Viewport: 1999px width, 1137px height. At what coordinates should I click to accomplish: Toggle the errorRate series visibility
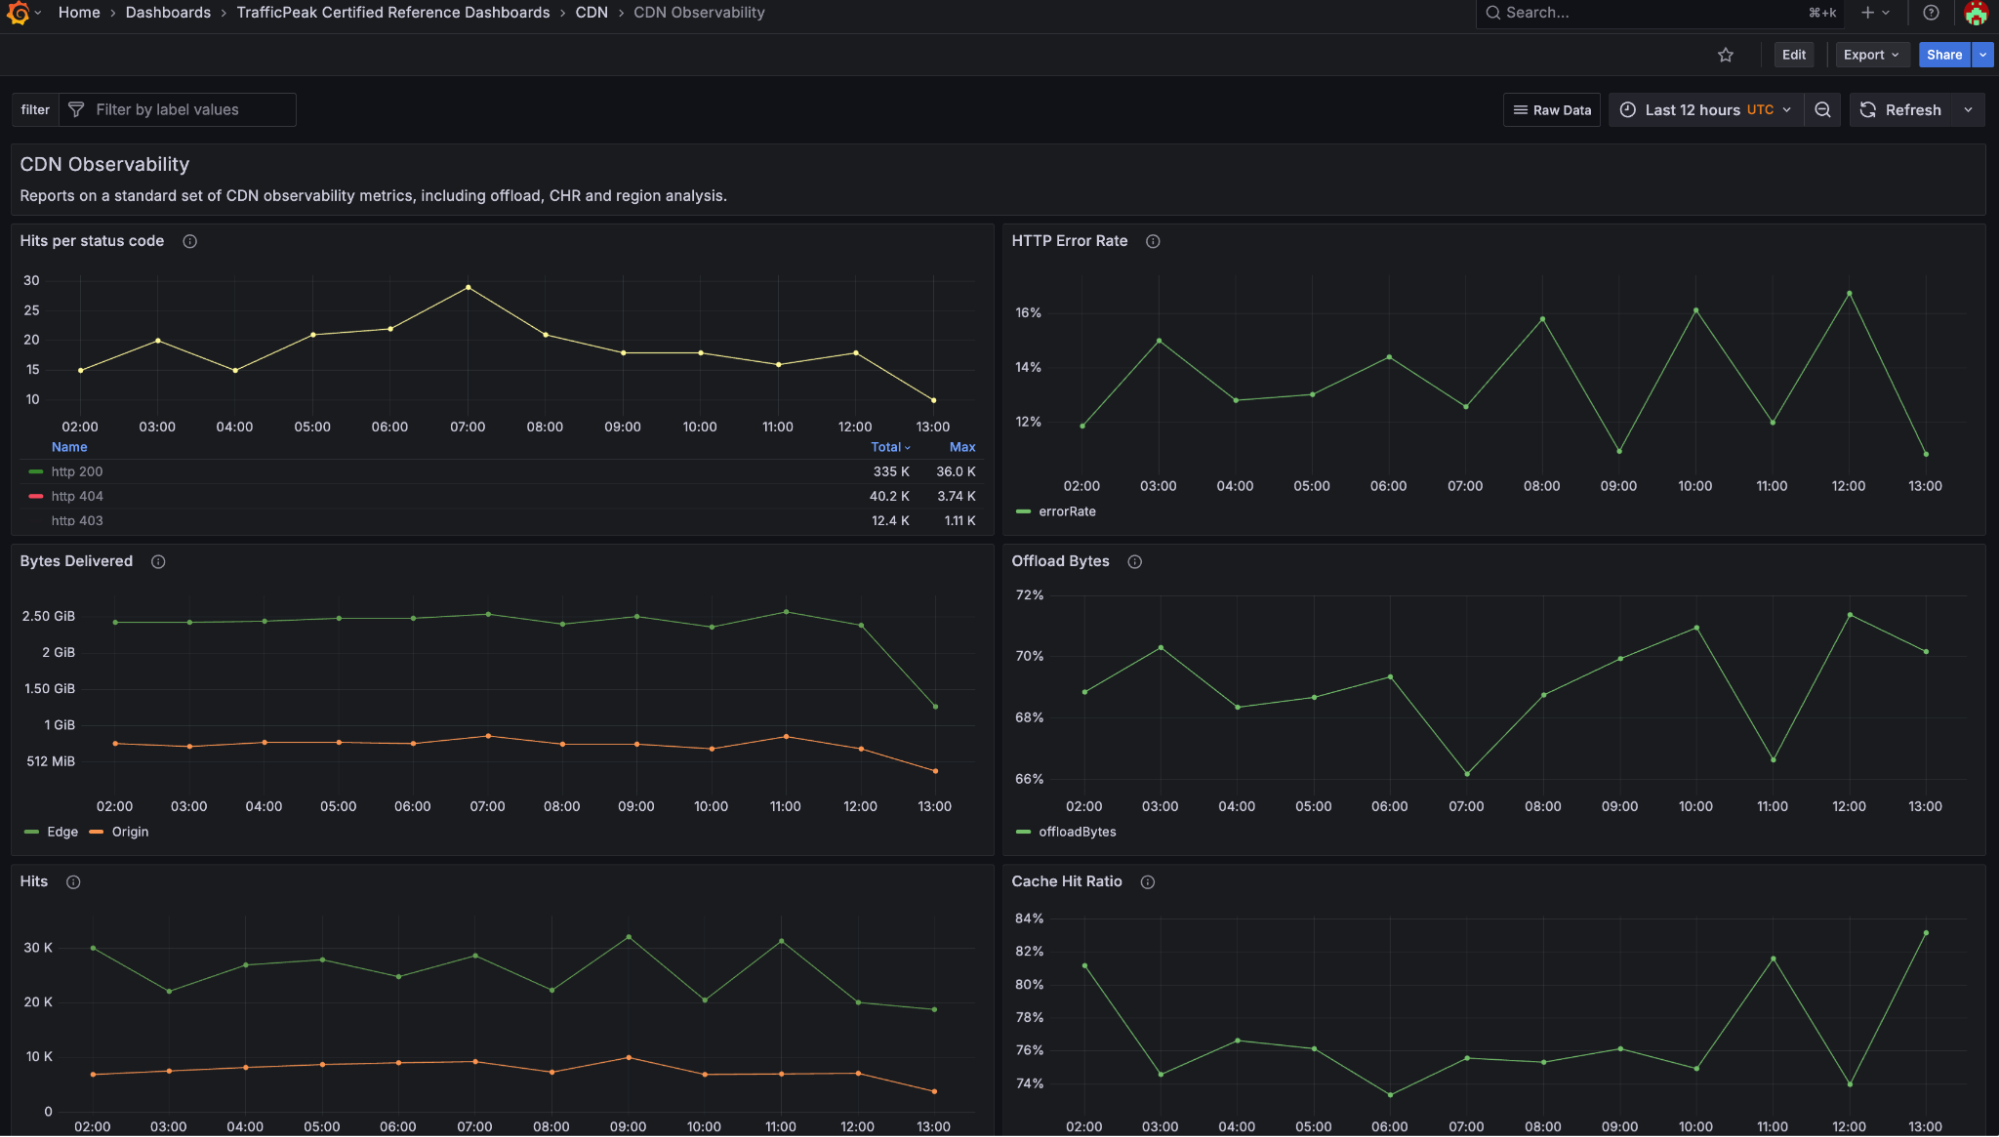(1069, 511)
